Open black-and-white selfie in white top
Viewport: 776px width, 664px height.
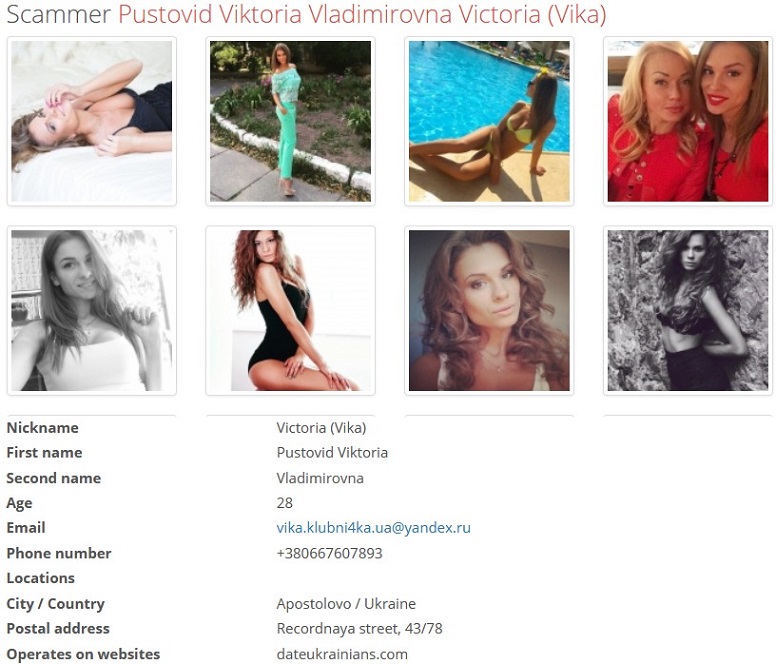point(92,310)
